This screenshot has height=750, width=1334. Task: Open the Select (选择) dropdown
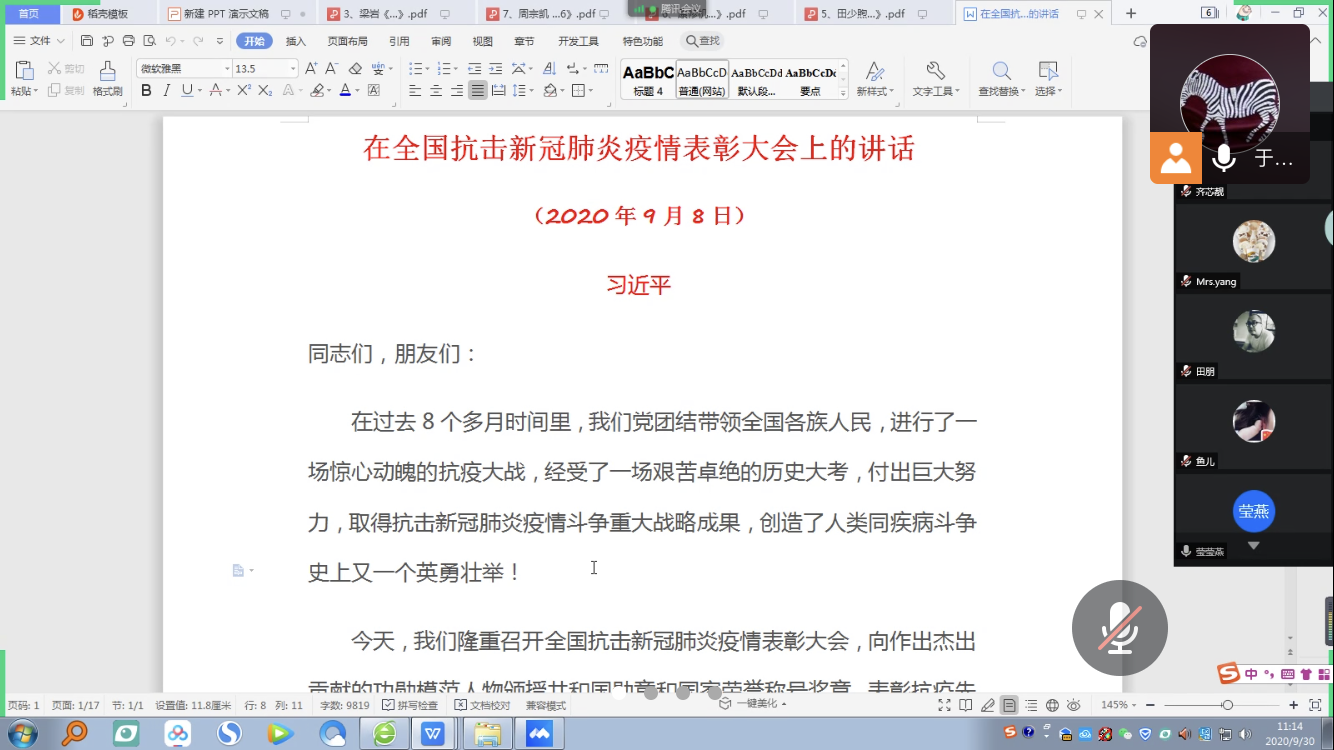point(1048,91)
